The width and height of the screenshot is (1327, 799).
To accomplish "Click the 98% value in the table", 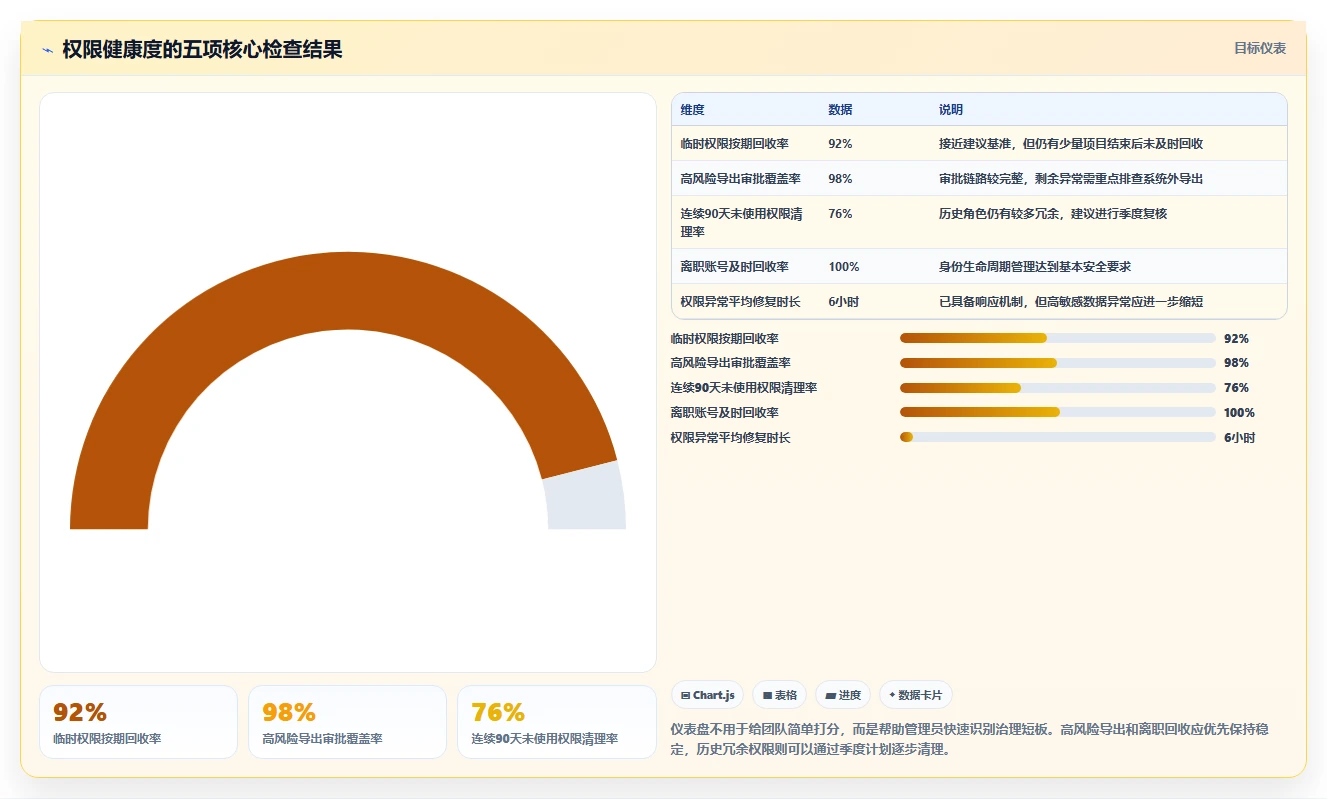I will coord(840,179).
